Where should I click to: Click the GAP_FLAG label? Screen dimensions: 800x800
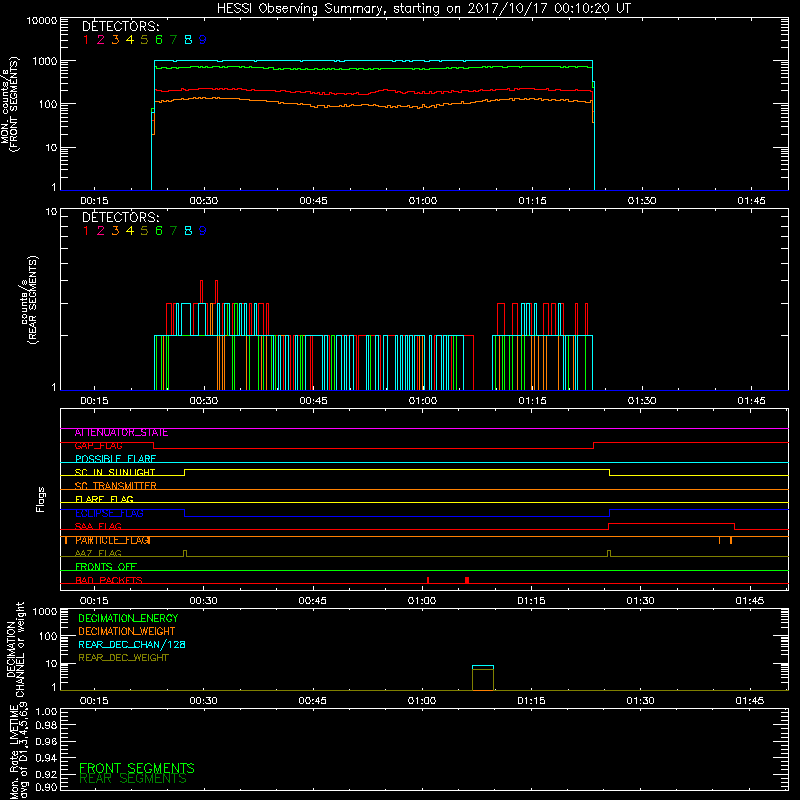(98, 446)
